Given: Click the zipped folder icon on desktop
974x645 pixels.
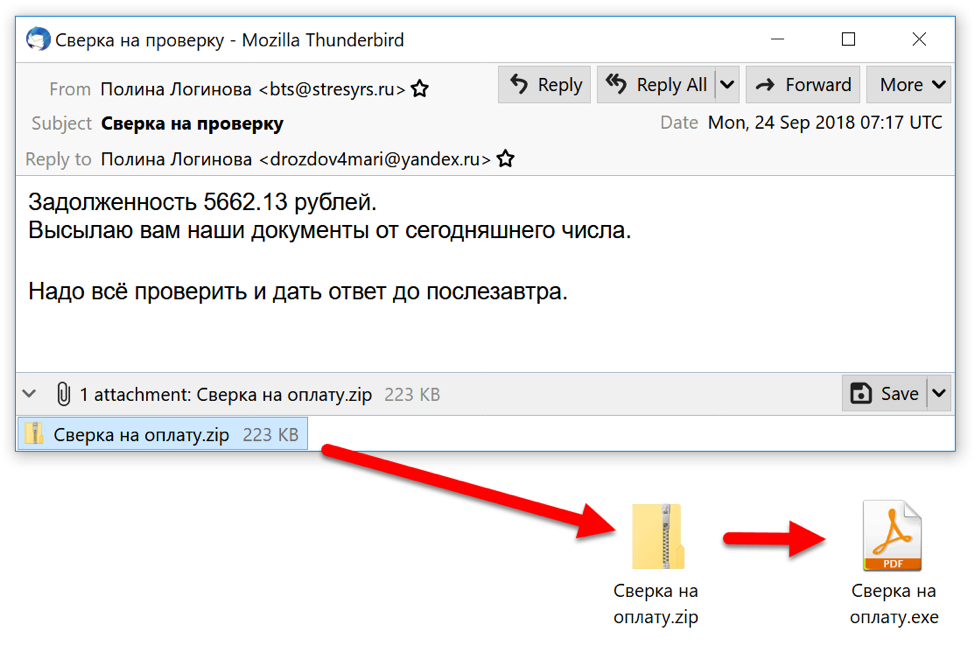Looking at the screenshot, I should click(x=656, y=538).
